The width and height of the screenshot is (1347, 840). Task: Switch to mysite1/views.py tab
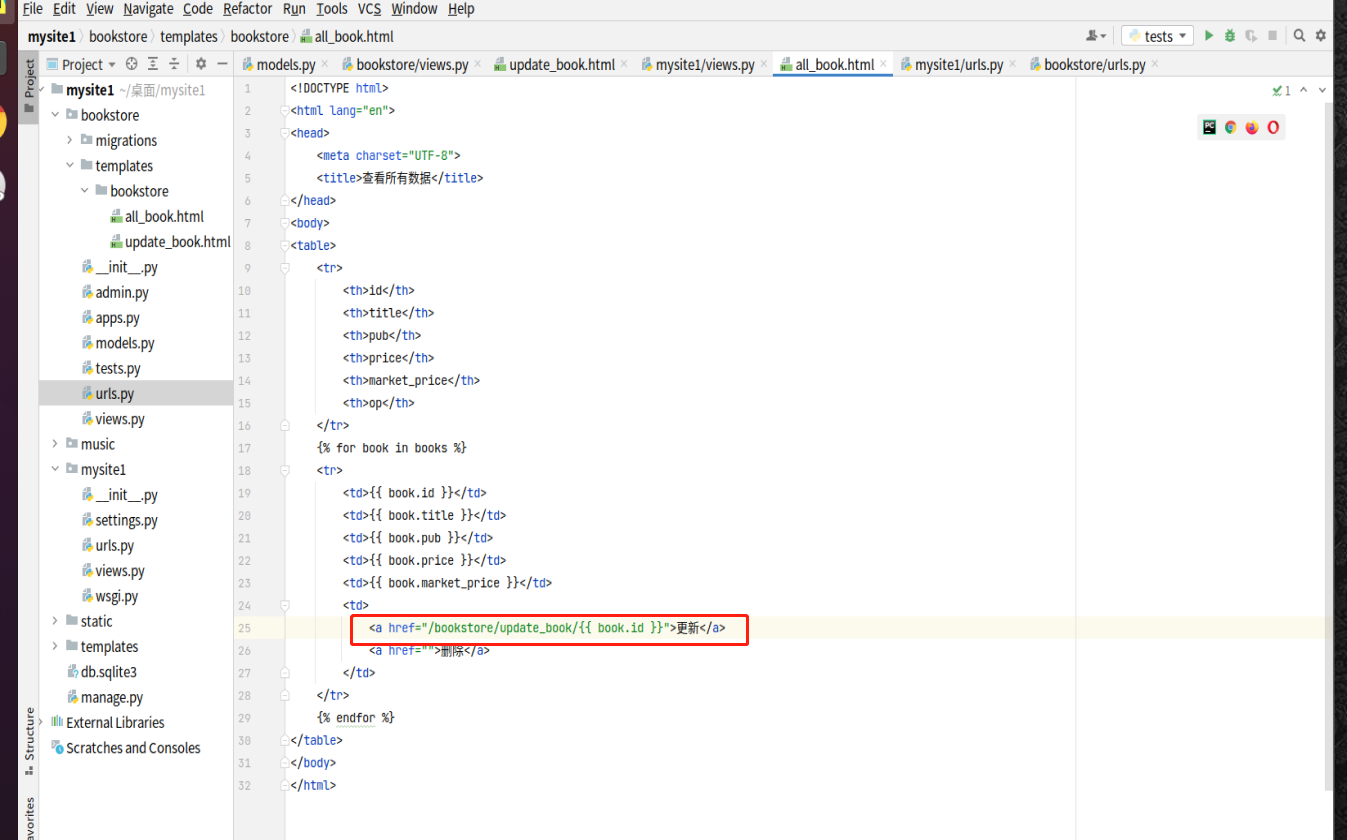tap(705, 64)
